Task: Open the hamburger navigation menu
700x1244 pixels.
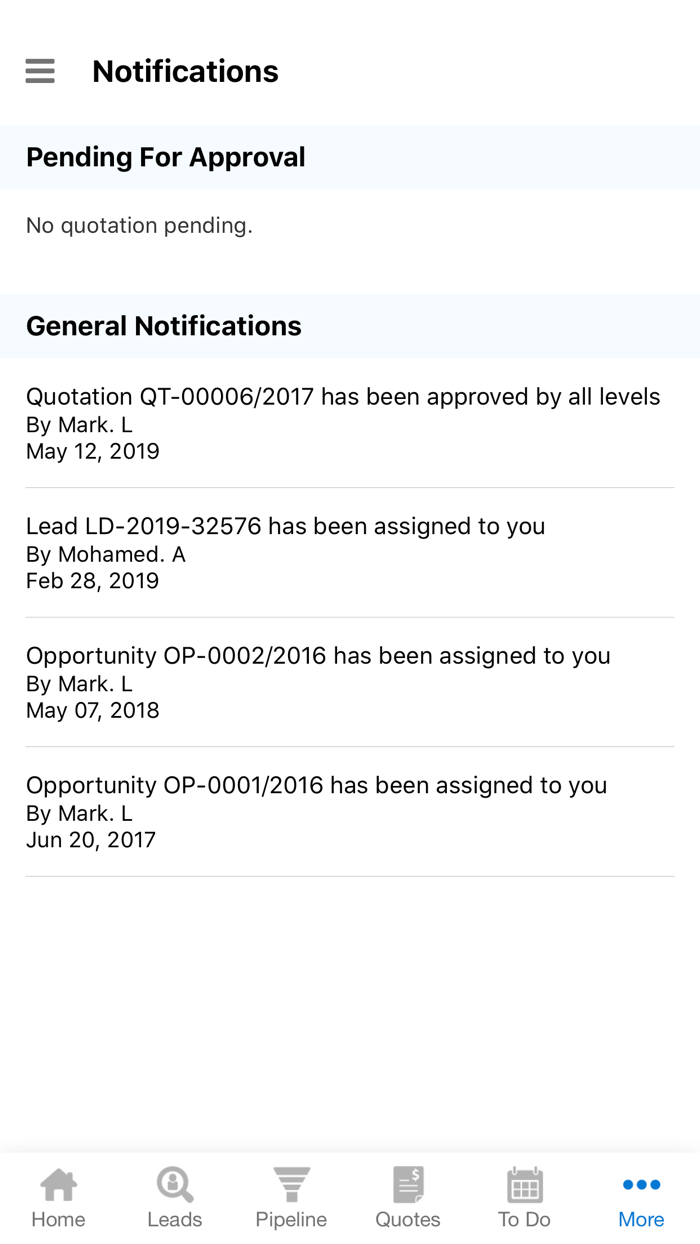Action: click(x=39, y=71)
